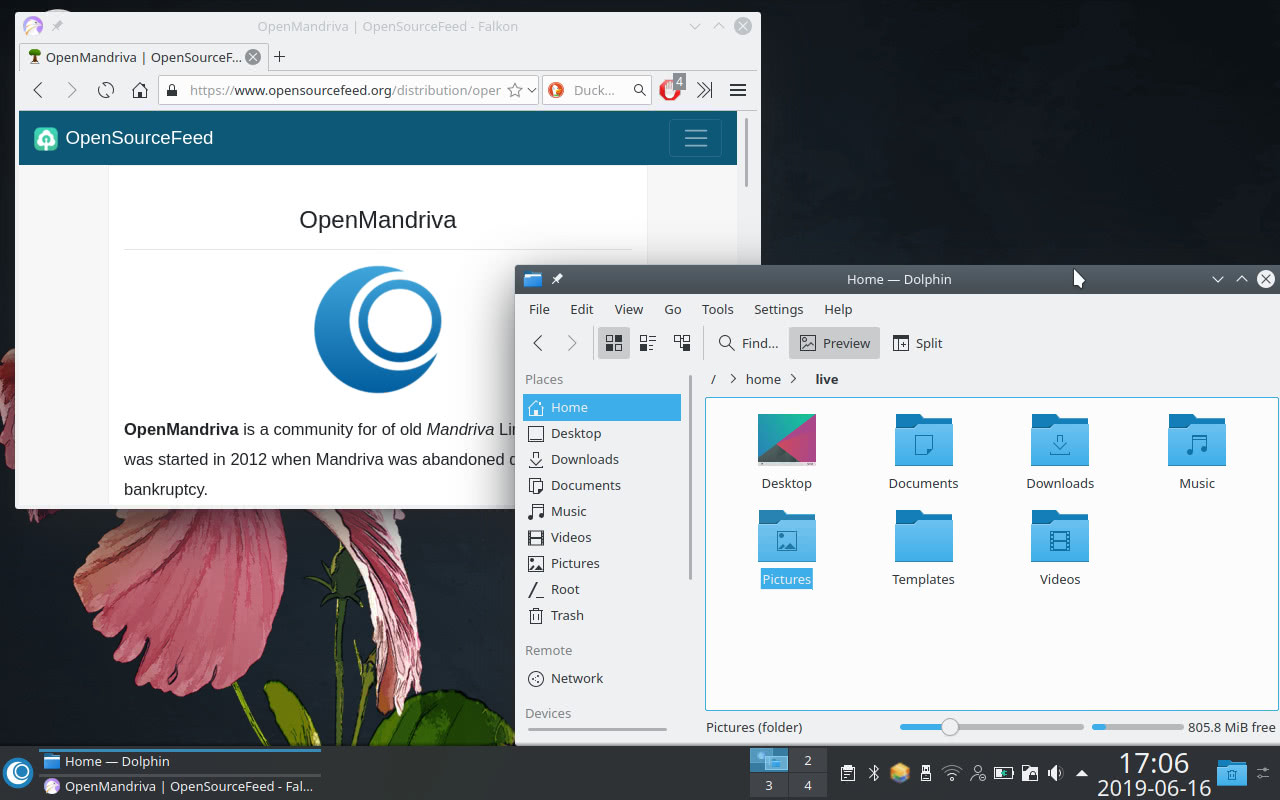This screenshot has height=800, width=1280.
Task: Split the Dolphin view
Action: (917, 343)
